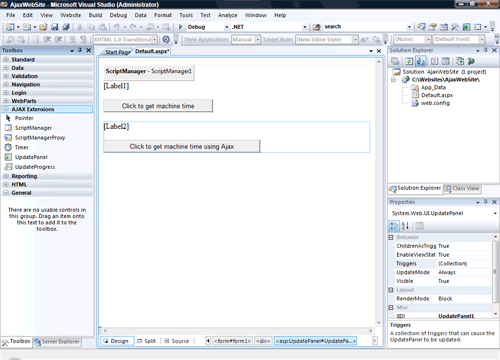This screenshot has height=360, width=500.
Task: Collapse the AJAX Extensions group in Toolbox
Action: pos(6,109)
